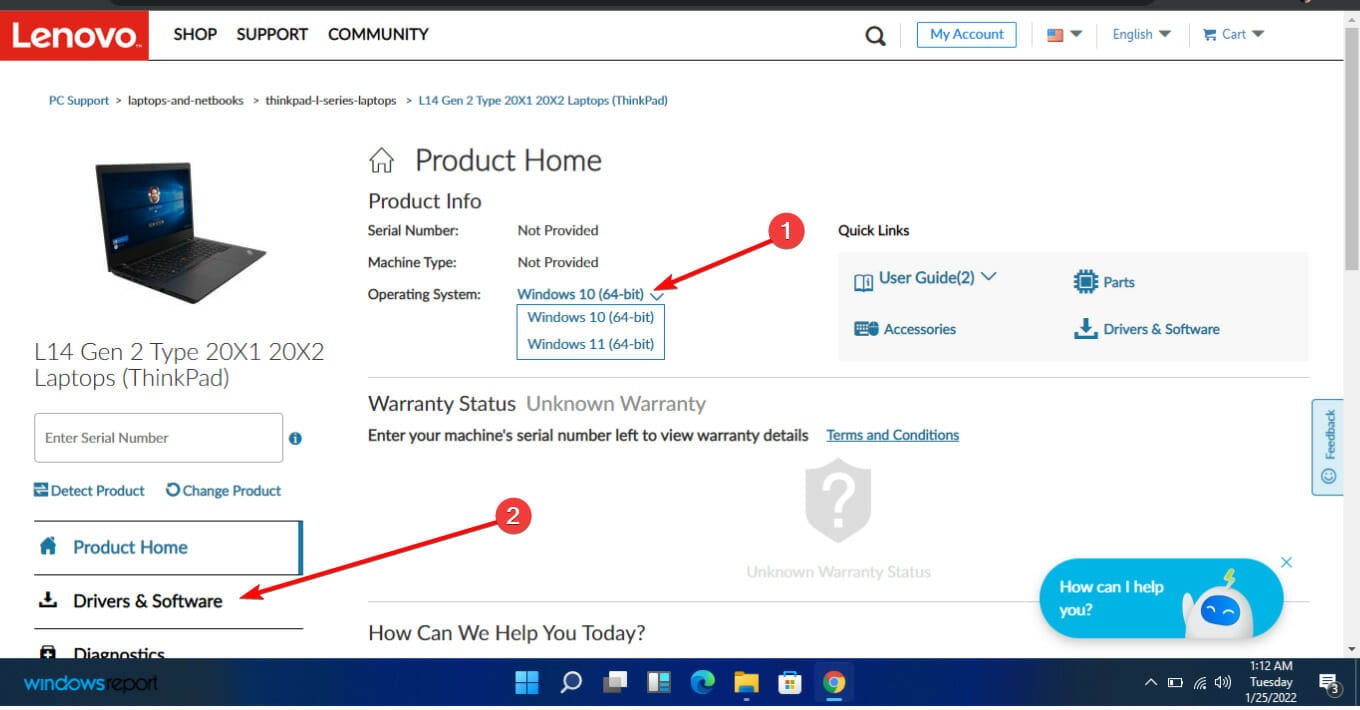Expand the English language dropdown

tap(1141, 34)
